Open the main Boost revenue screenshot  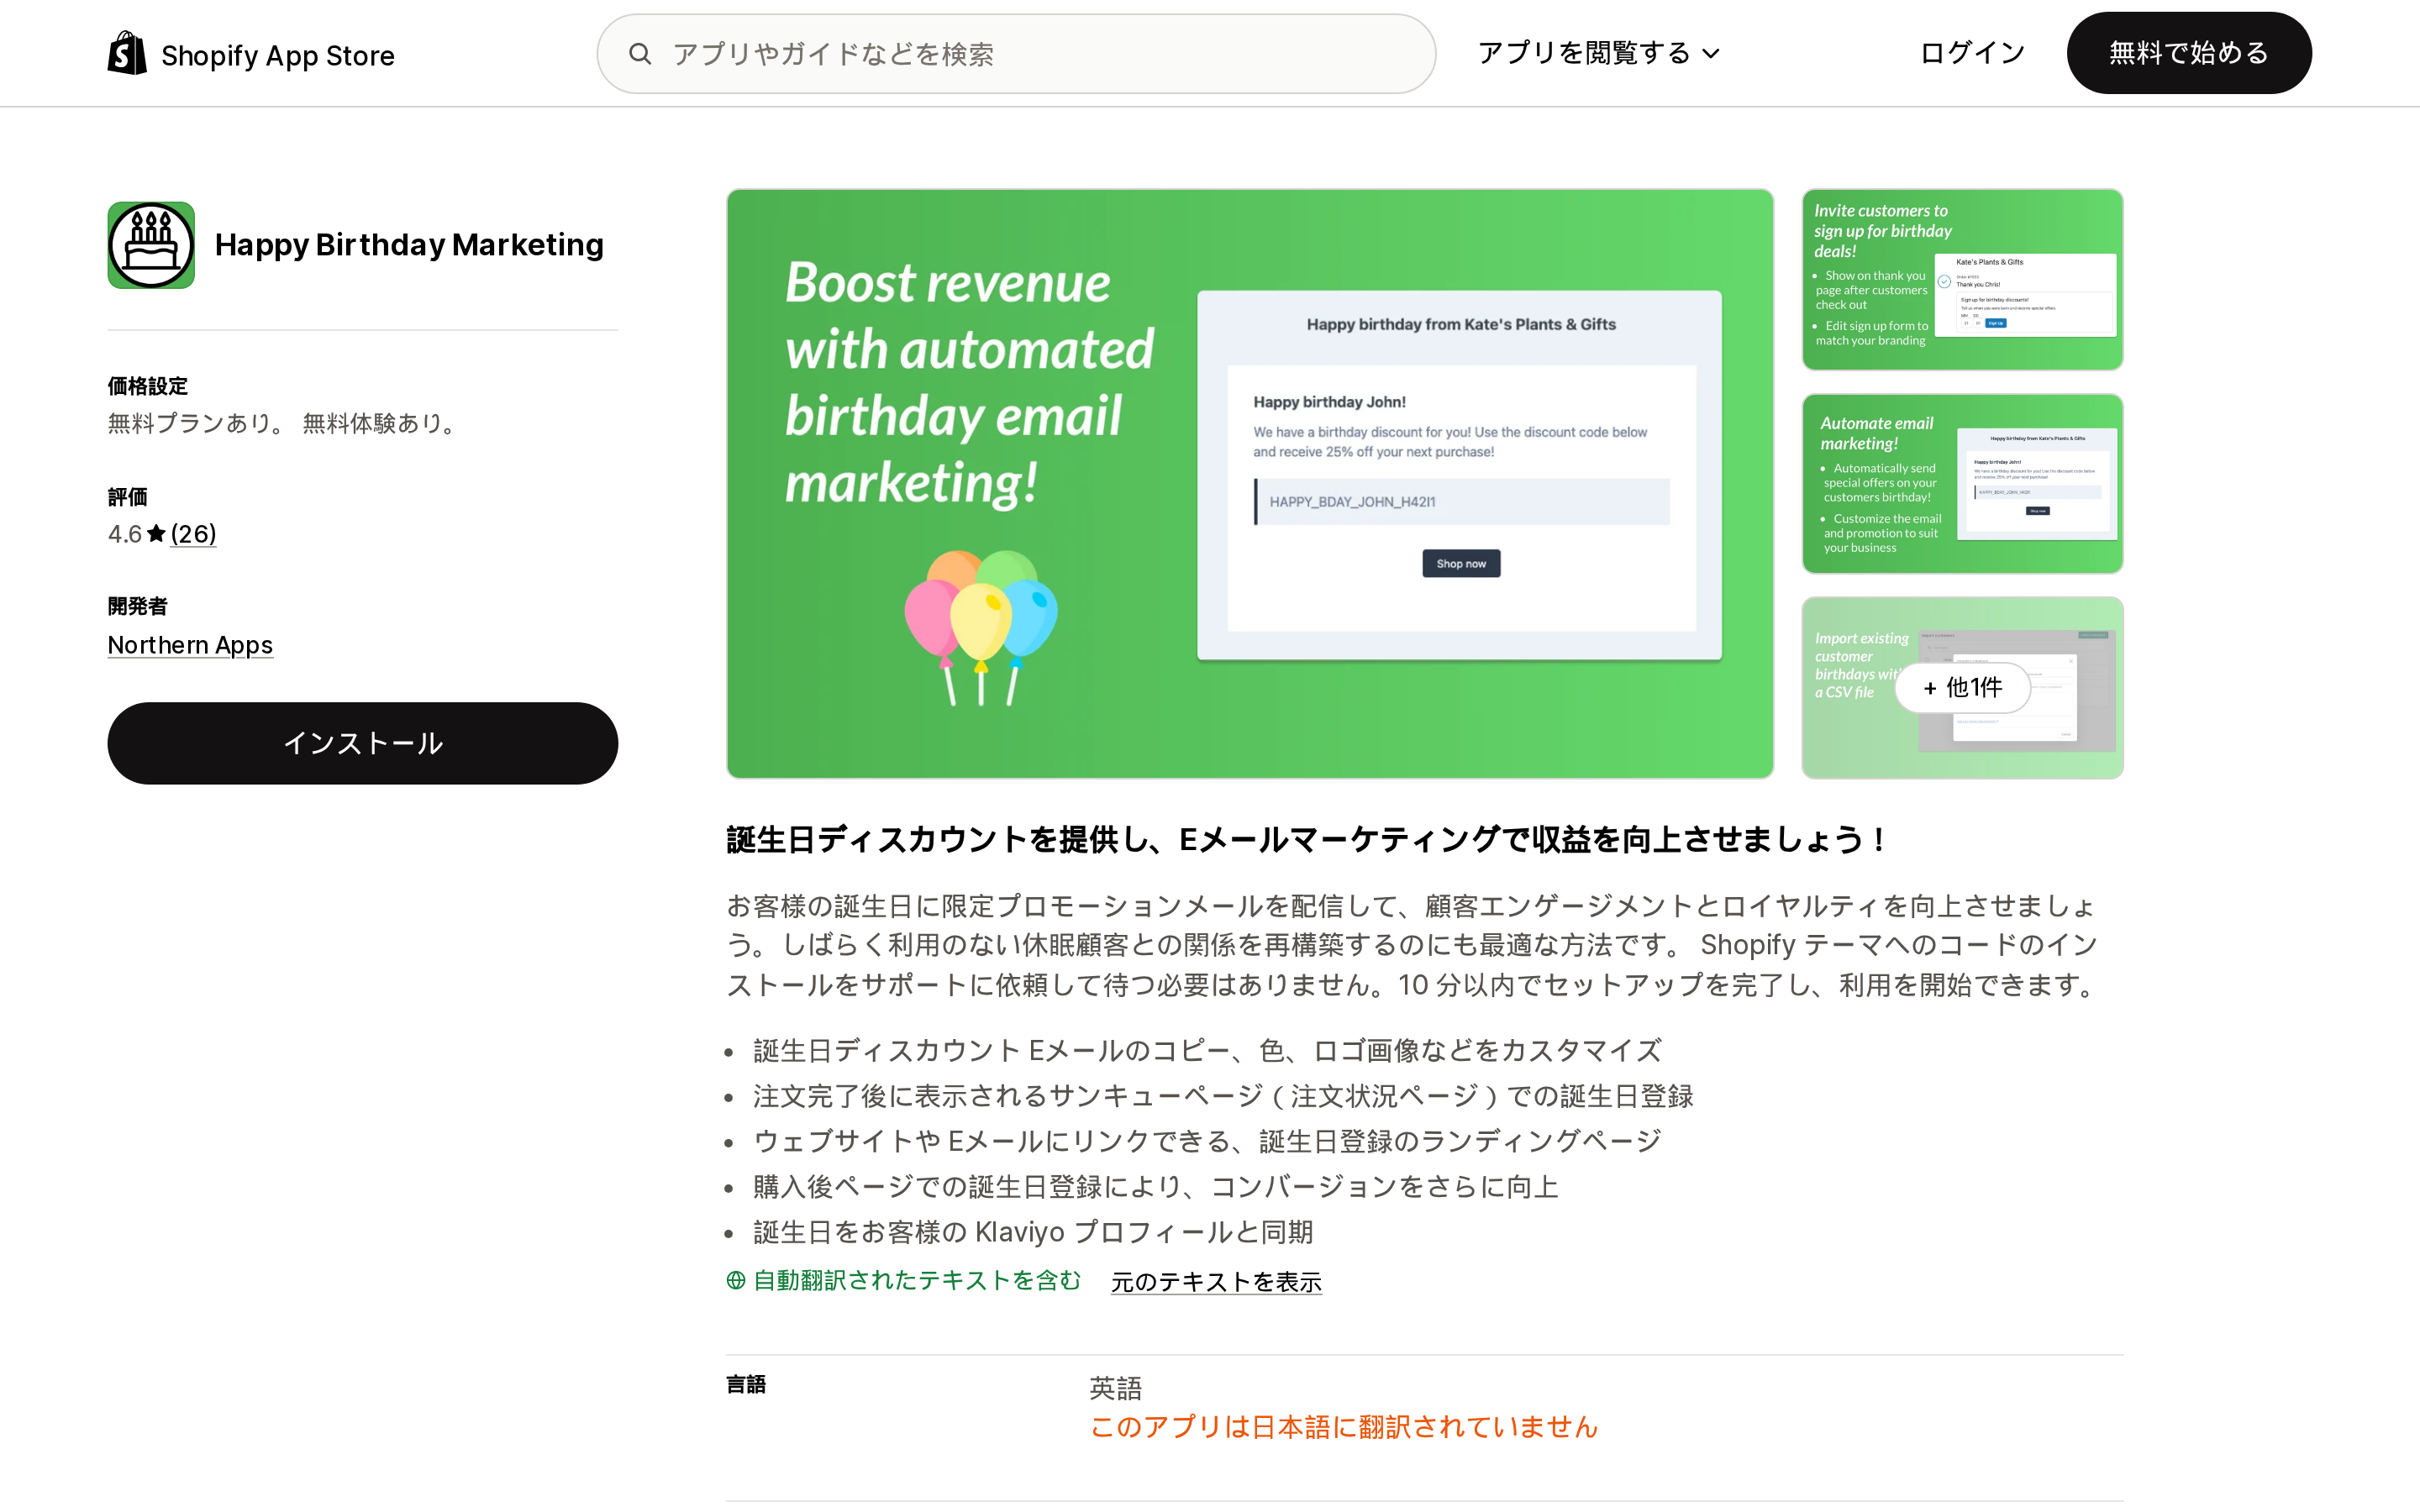[x=1250, y=484]
